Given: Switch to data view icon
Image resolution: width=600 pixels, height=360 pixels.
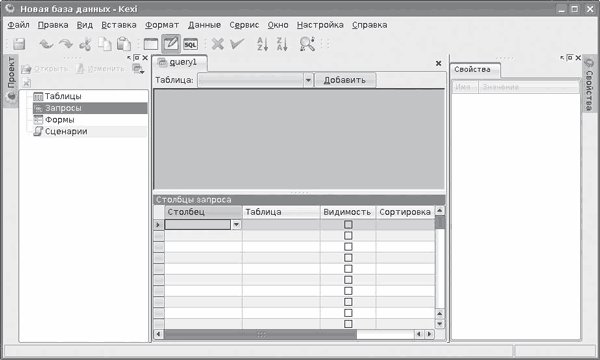Looking at the screenshot, I should [151, 44].
